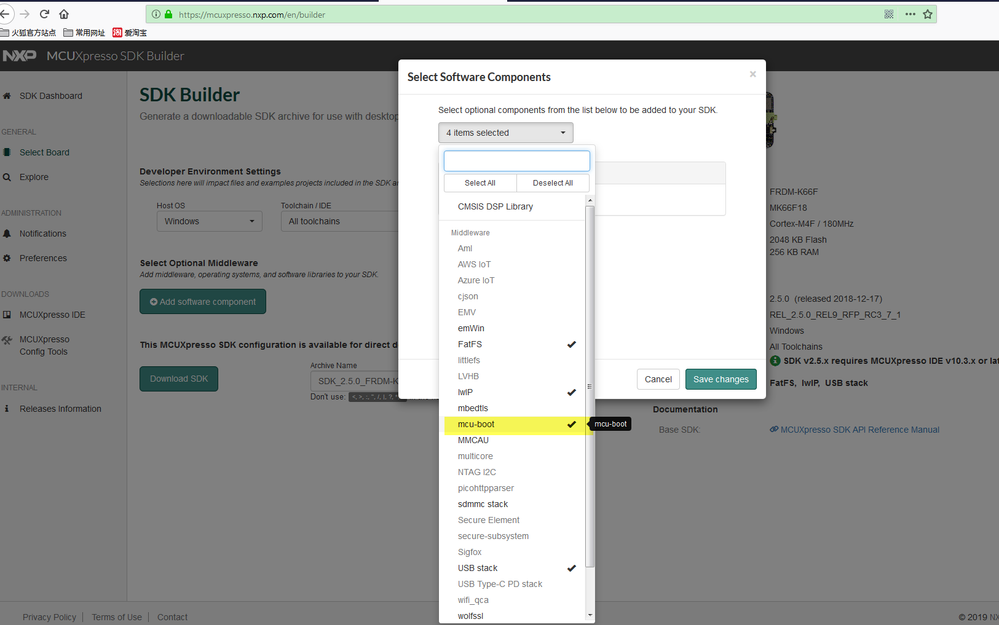Open Notifications in the sidebar
Image resolution: width=999 pixels, height=625 pixels.
43,234
